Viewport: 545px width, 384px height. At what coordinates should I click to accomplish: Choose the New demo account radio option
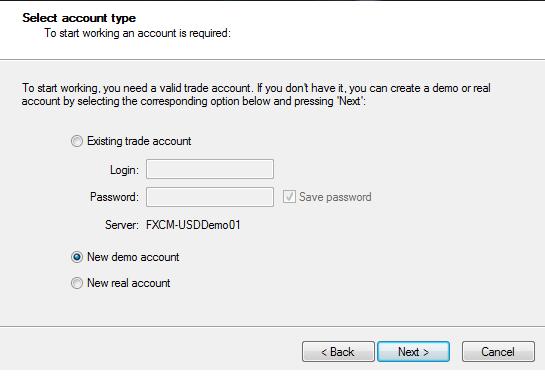click(x=77, y=257)
